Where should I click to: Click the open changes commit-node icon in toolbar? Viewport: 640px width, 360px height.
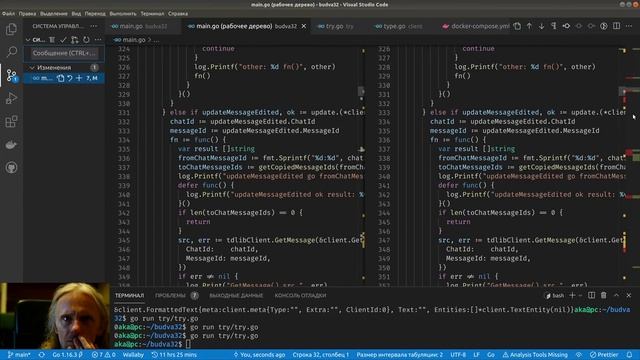(566, 26)
